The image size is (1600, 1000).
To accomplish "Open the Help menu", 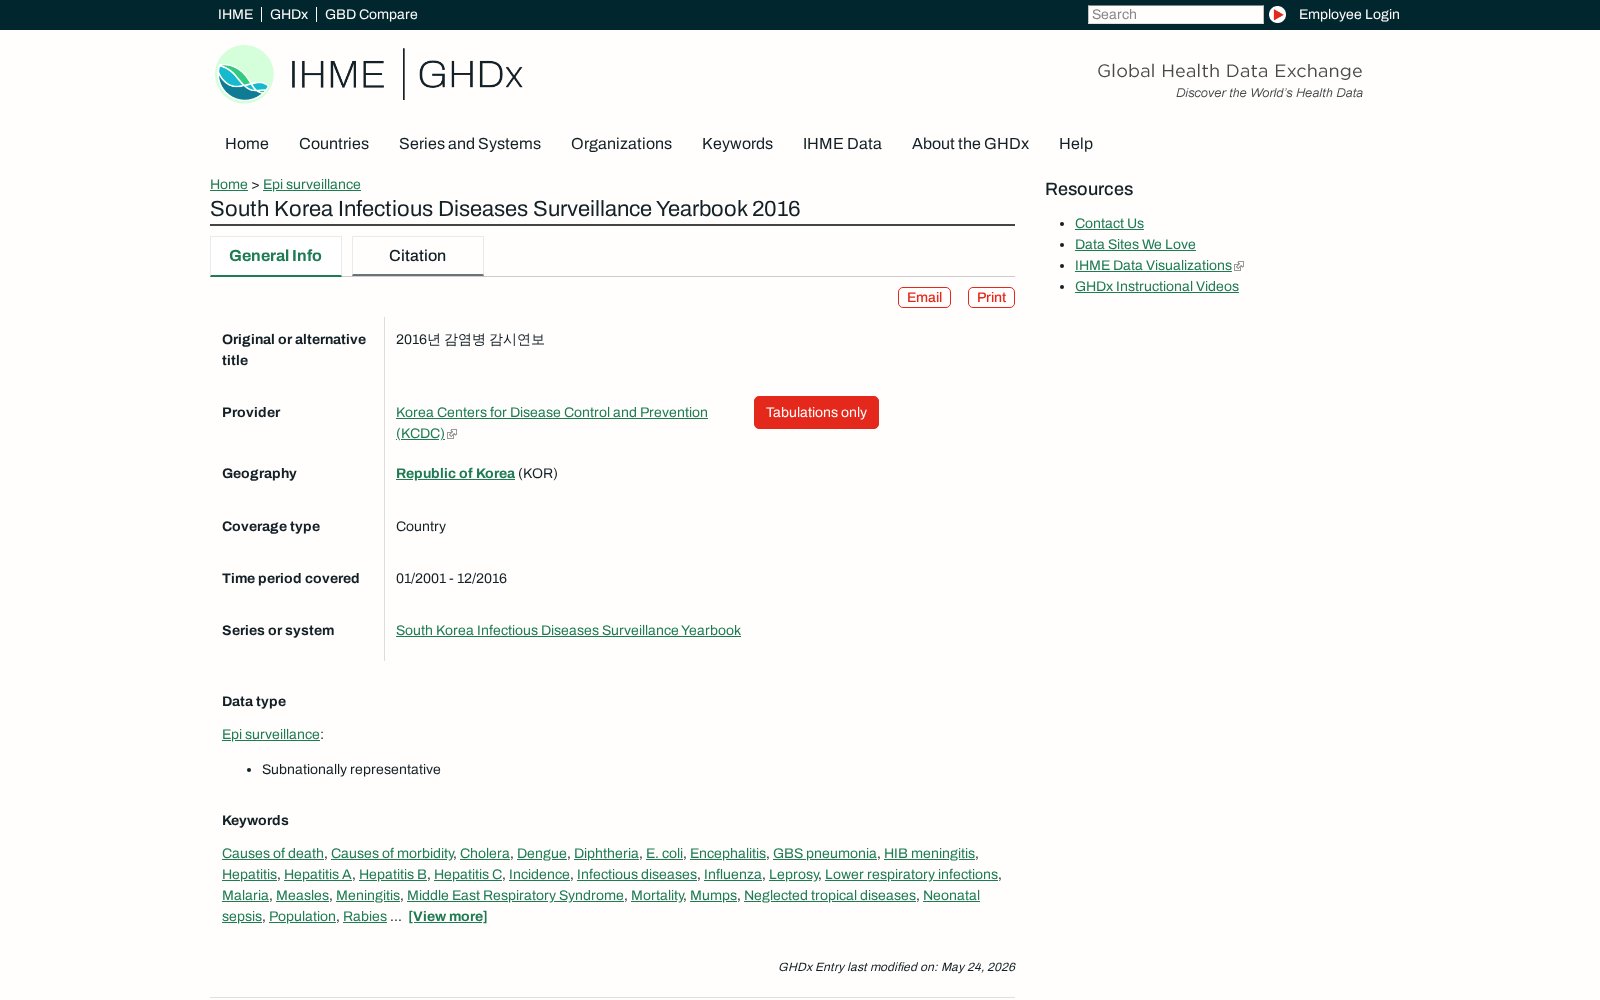I will click(1076, 144).
